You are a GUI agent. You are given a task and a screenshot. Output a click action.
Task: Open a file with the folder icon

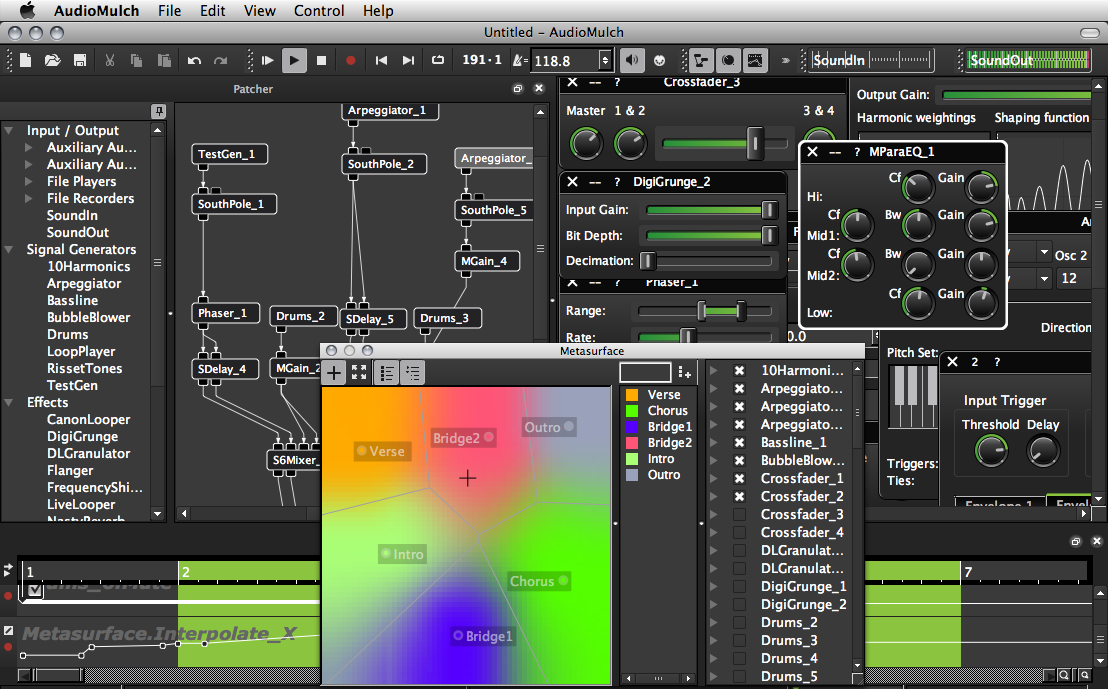[x=53, y=60]
